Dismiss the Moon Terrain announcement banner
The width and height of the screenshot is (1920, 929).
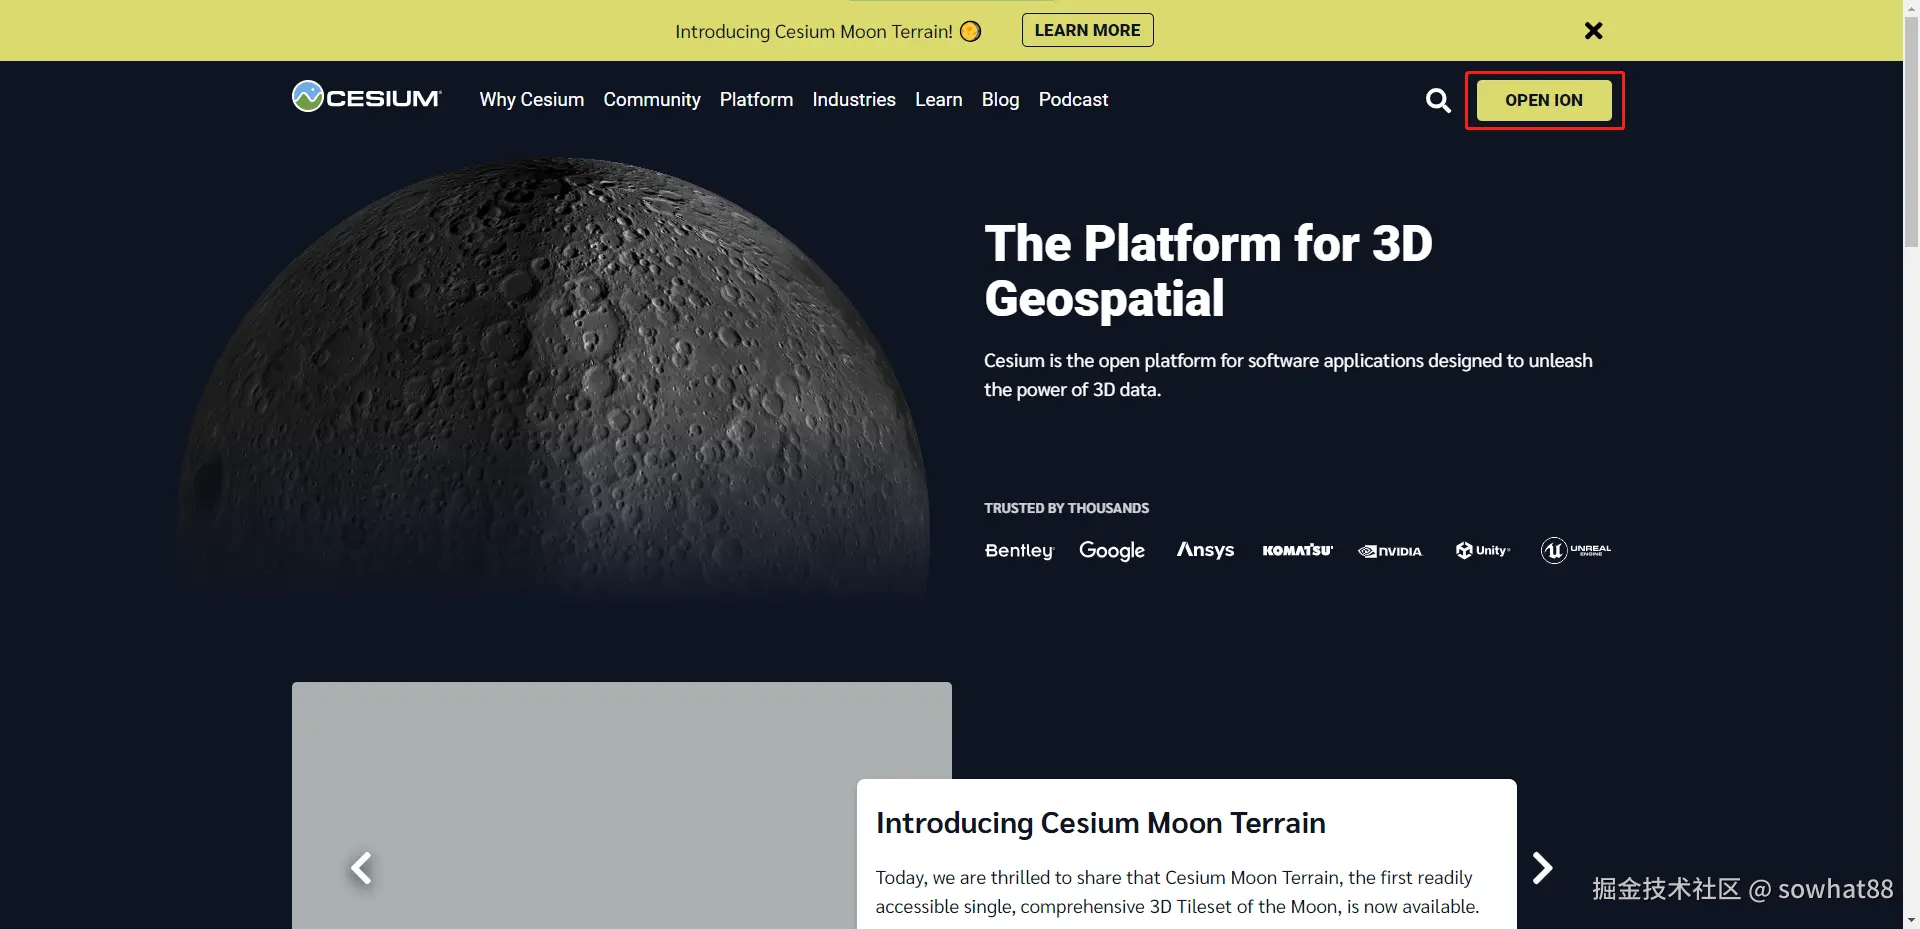pyautogui.click(x=1594, y=31)
